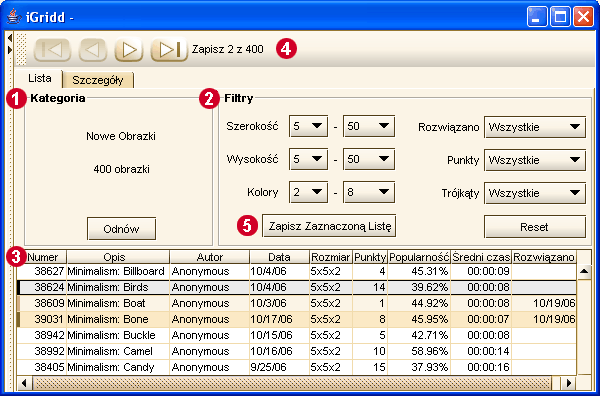600x396 pixels.
Task: Select row Minimalism: Birds
Action: tap(297, 287)
